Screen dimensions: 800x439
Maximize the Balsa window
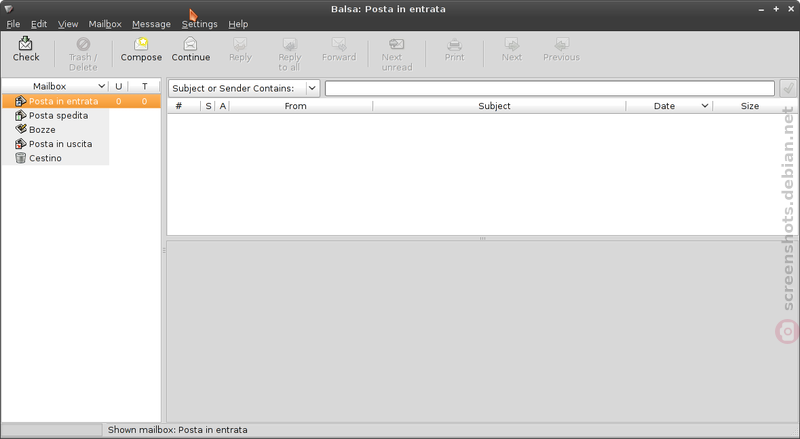click(776, 9)
